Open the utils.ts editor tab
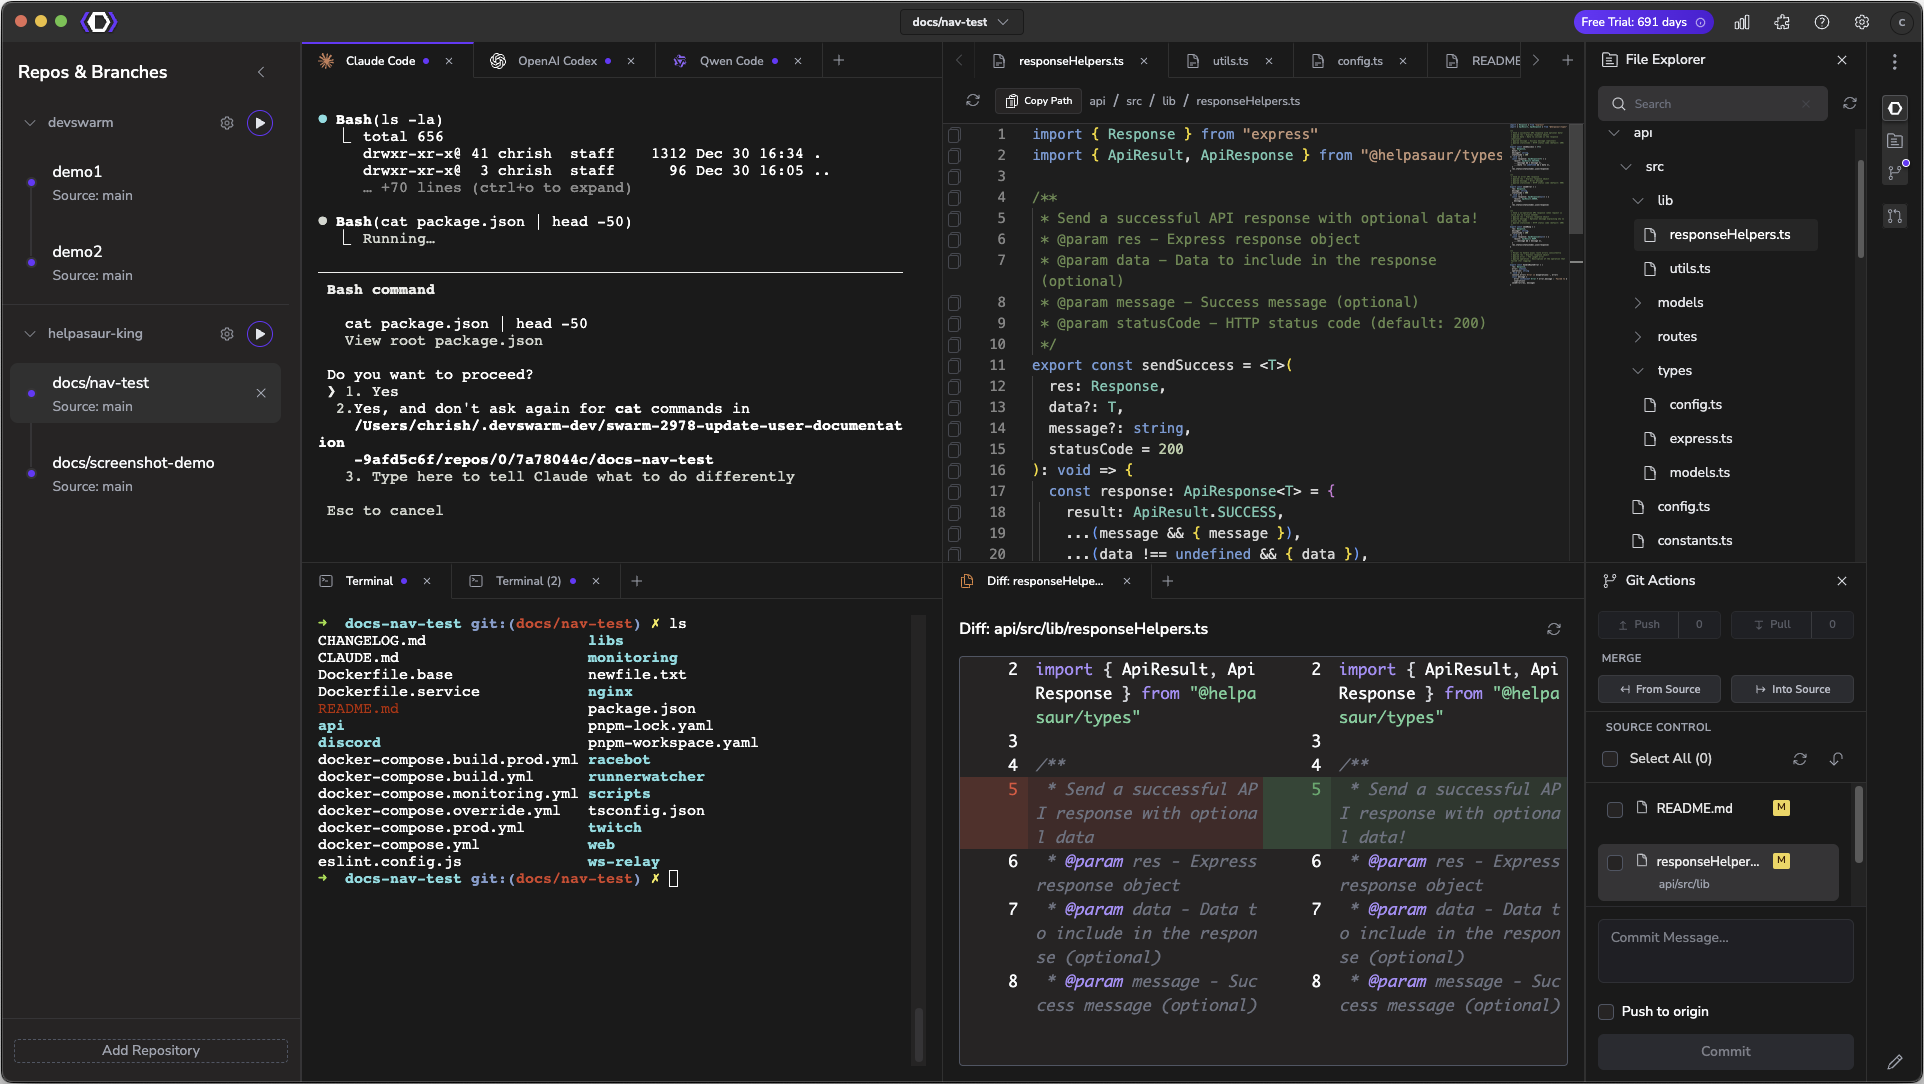Image resolution: width=1924 pixels, height=1084 pixels. pos(1229,61)
